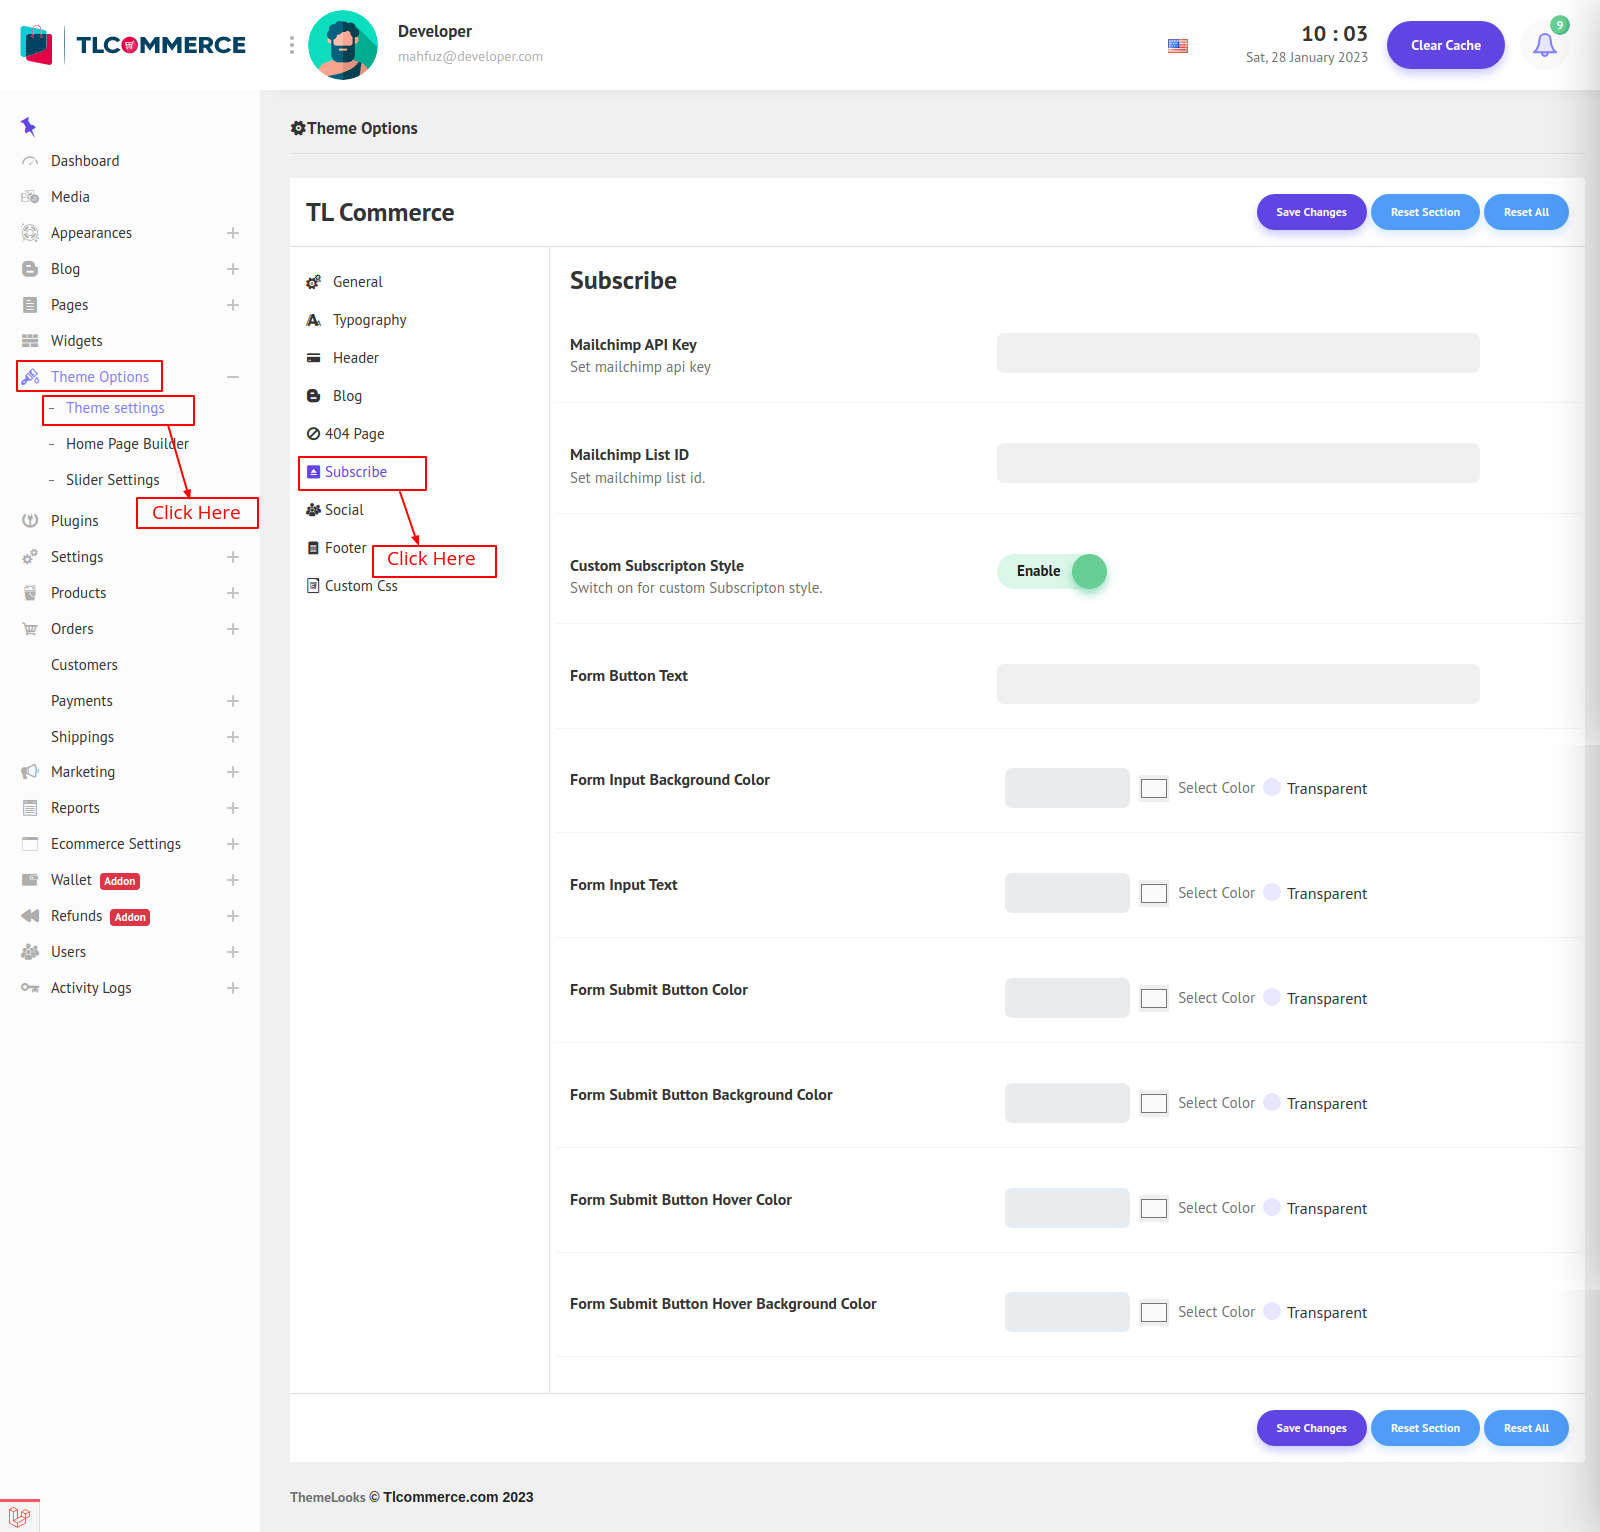The image size is (1600, 1532).
Task: Click the Clear Cache button
Action: pos(1445,45)
